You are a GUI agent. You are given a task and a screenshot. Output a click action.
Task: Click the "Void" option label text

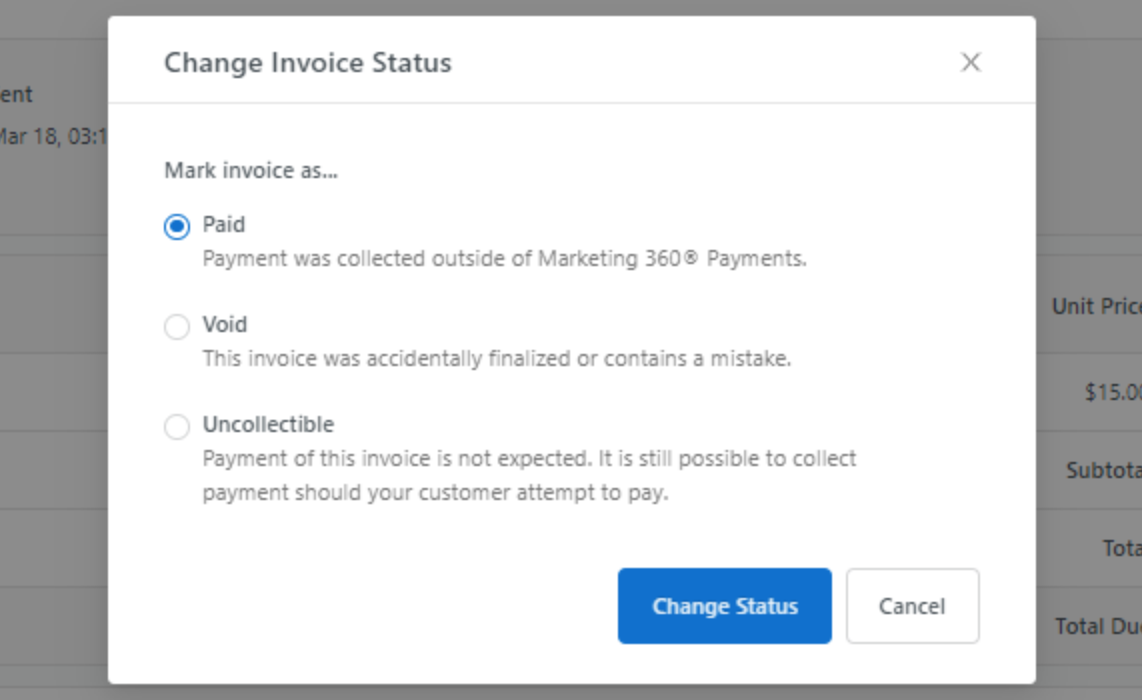point(225,324)
